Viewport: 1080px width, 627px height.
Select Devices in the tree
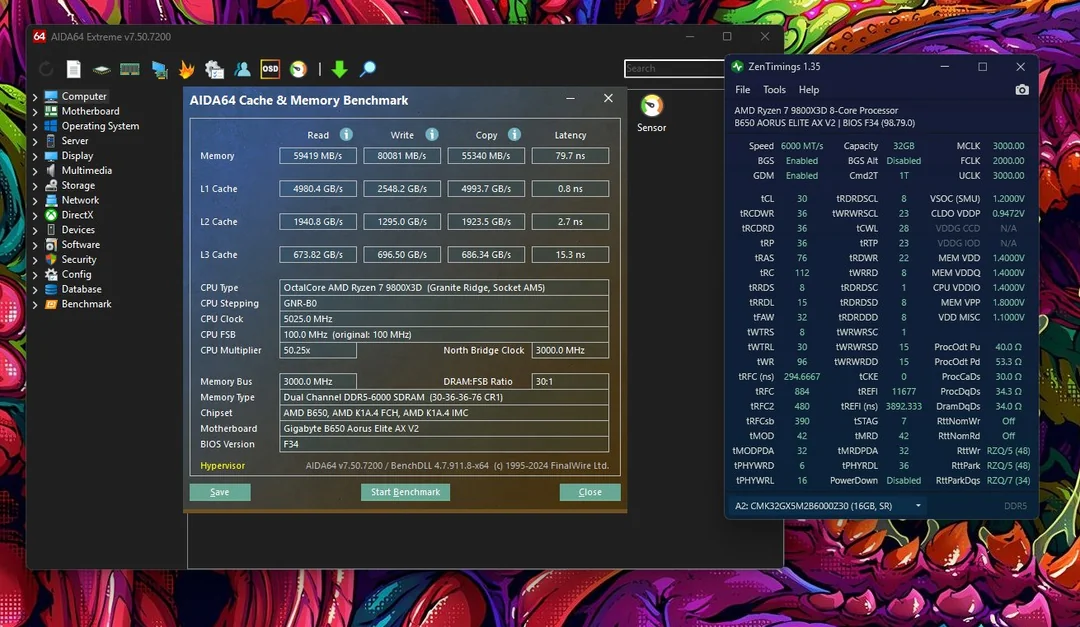[78, 229]
